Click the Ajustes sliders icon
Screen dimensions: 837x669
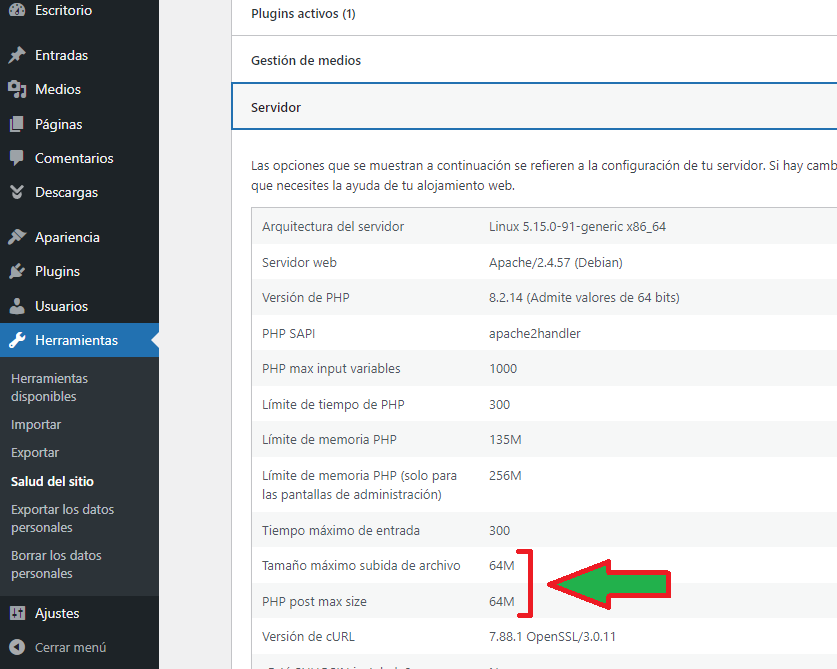pos(17,613)
